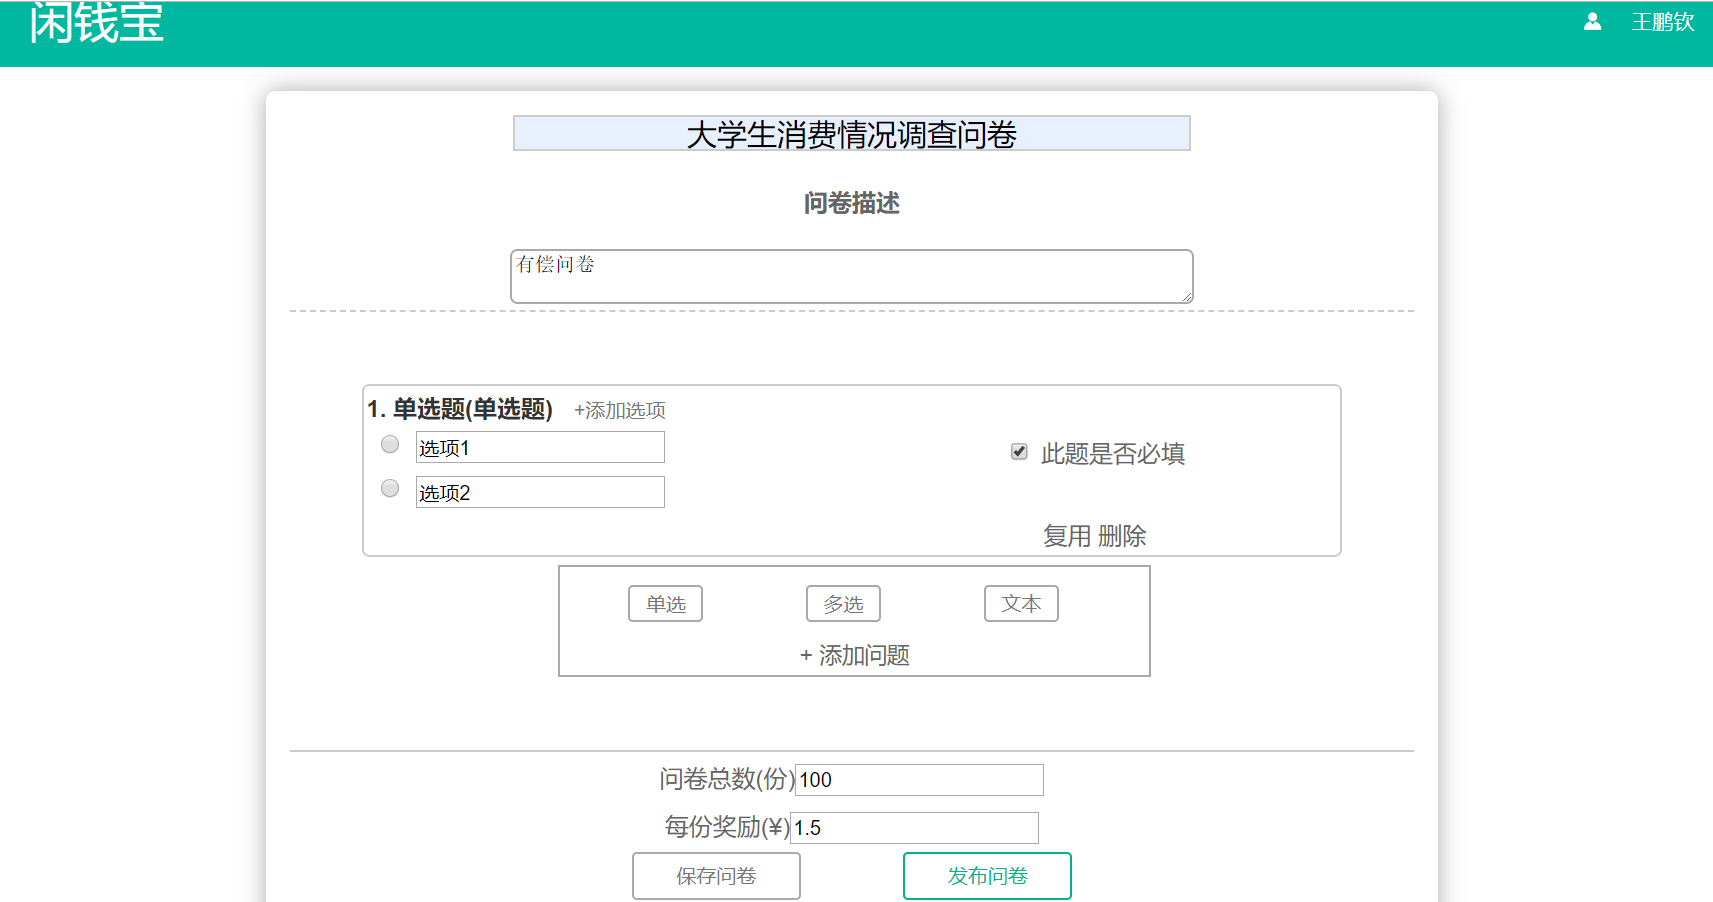
Task: Click the 选项2 text field
Action: [540, 493]
